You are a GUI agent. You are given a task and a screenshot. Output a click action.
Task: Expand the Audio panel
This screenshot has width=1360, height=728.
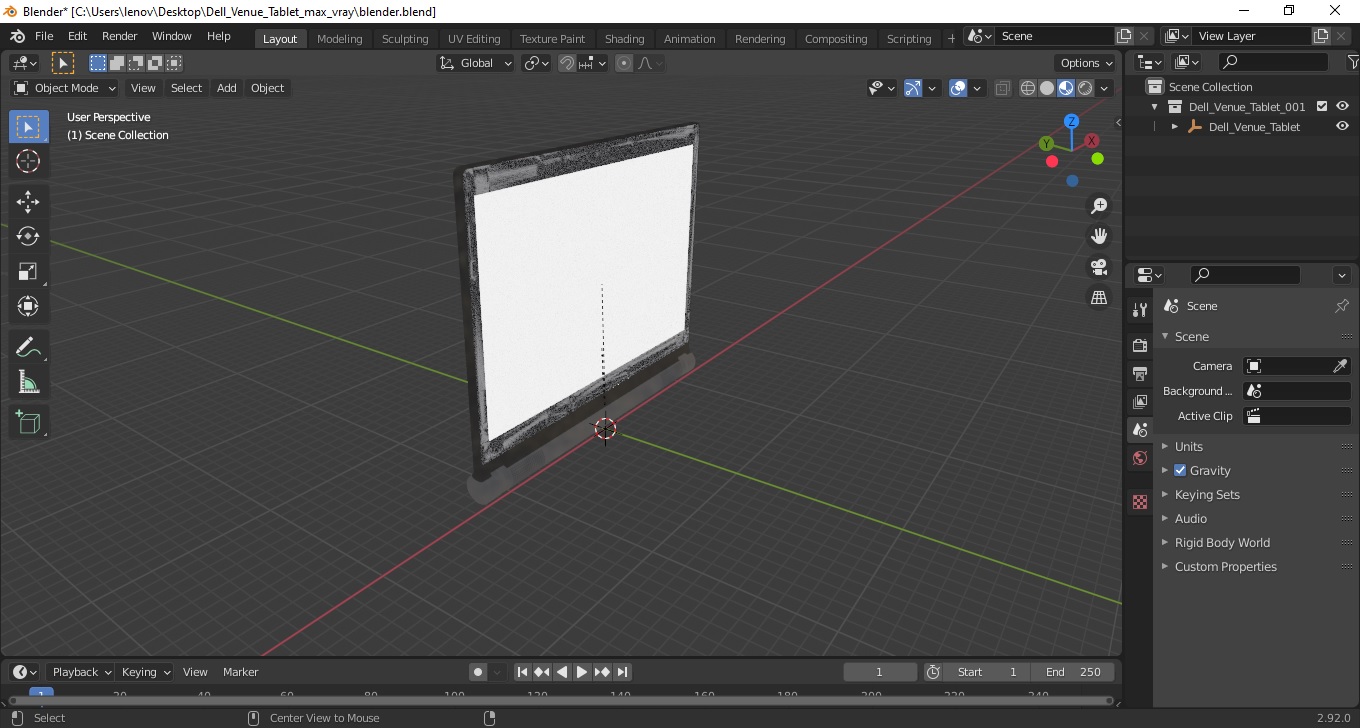click(x=1191, y=518)
